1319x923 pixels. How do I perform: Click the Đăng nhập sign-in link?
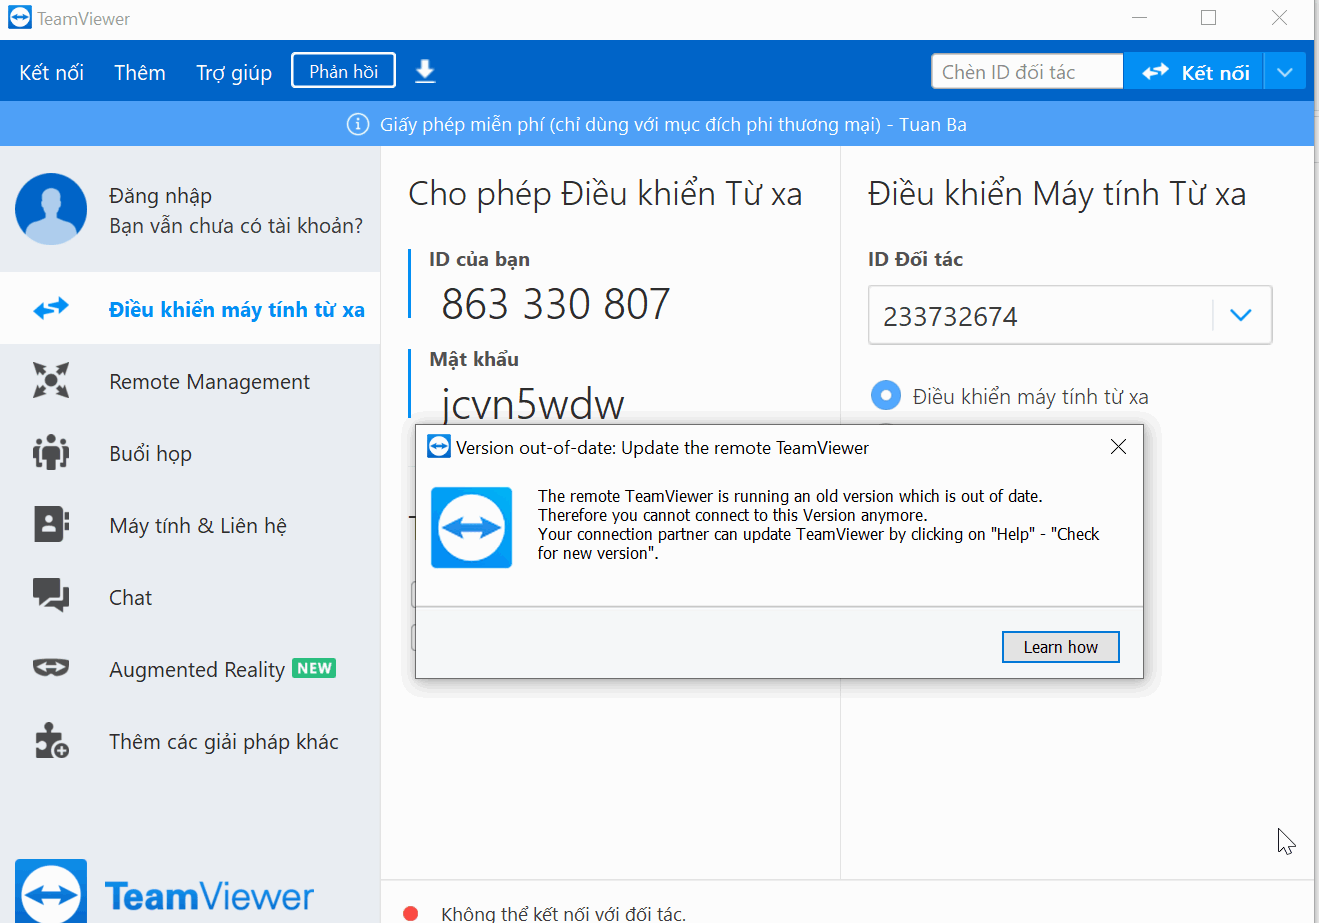(x=160, y=195)
